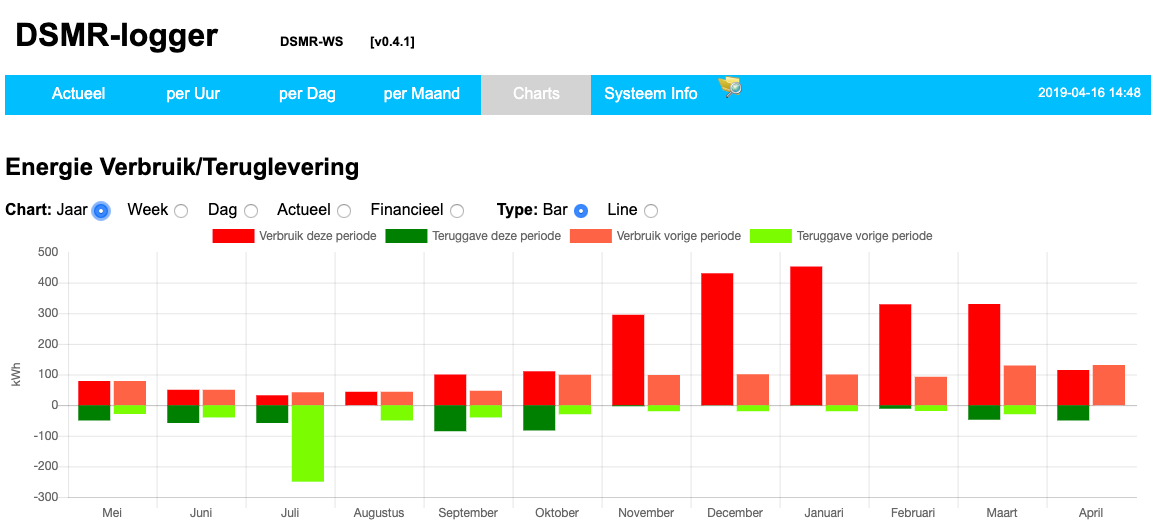Hide the Verbruik vorige periode legend series
The height and width of the screenshot is (532, 1157).
pyautogui.click(x=590, y=236)
